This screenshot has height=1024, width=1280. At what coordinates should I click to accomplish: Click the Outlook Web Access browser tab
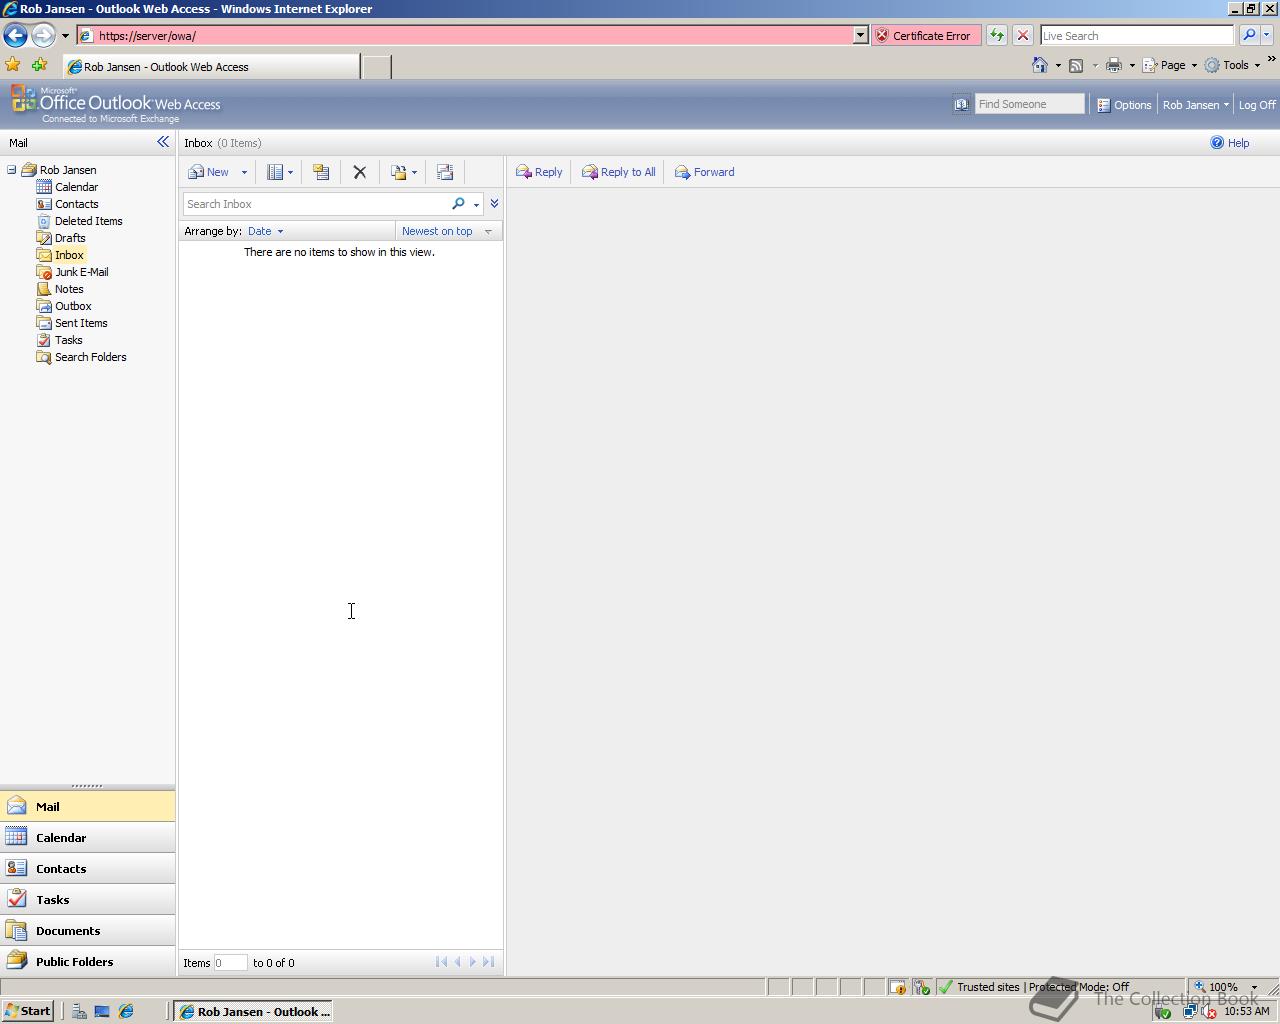[211, 67]
